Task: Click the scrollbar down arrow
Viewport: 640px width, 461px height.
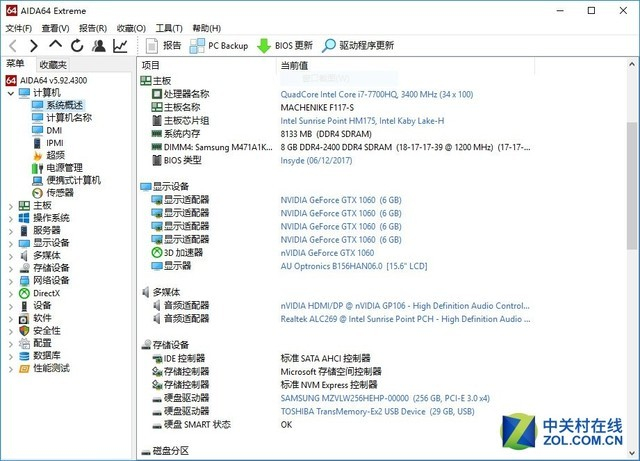Action: (631, 453)
